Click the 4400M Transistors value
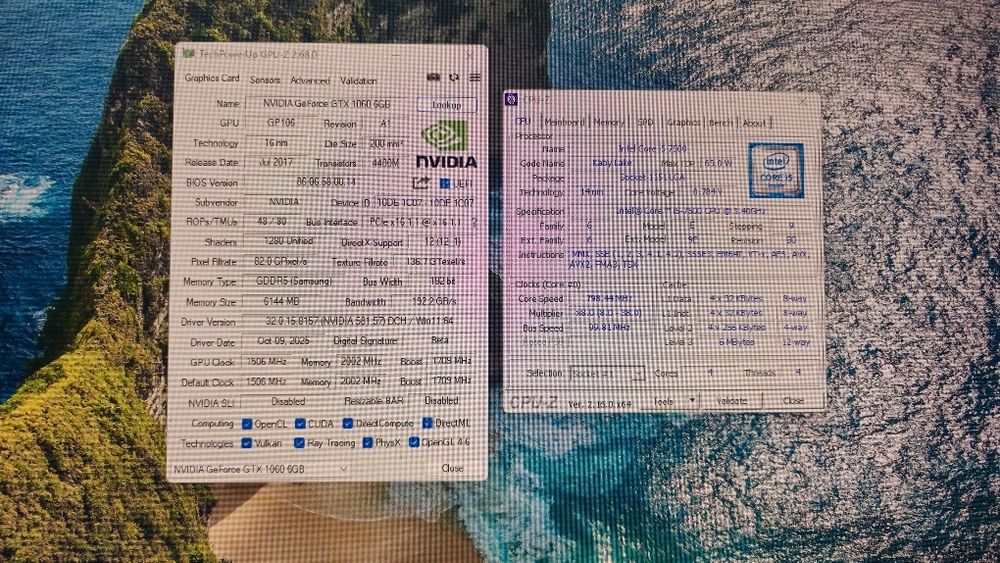Image resolution: width=1000 pixels, height=563 pixels. click(x=385, y=163)
